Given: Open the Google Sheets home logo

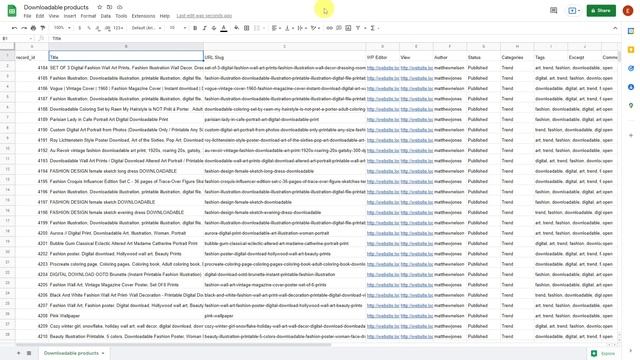Looking at the screenshot, I should click(x=12, y=11).
